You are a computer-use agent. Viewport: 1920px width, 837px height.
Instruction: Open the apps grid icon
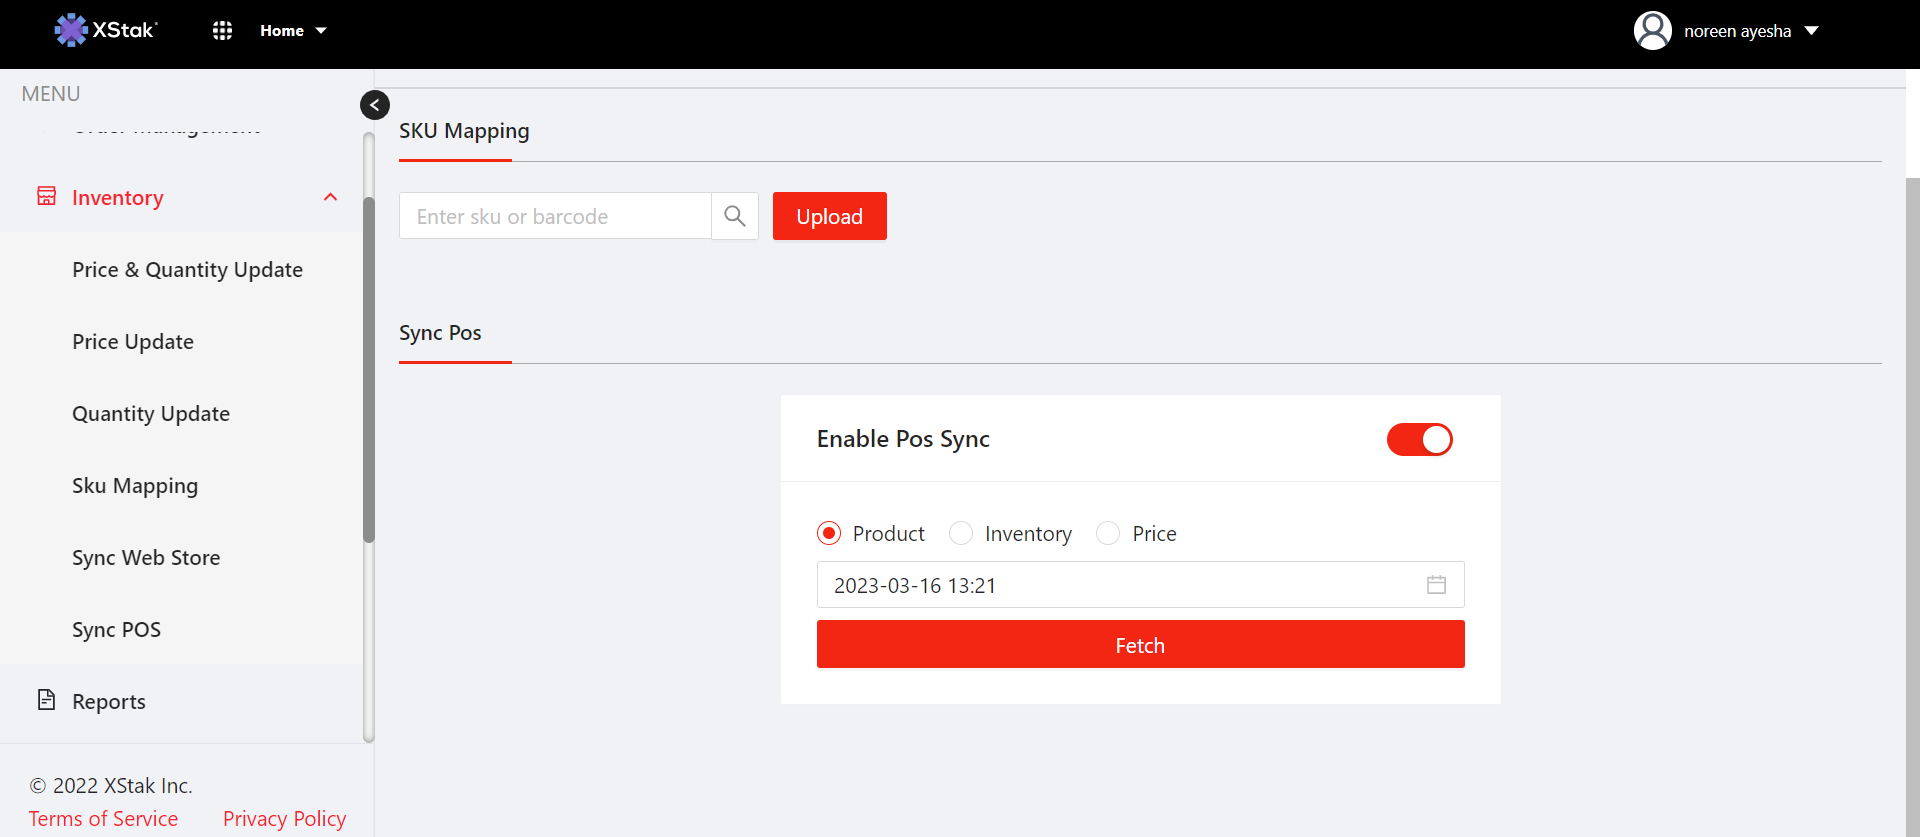[x=222, y=31]
